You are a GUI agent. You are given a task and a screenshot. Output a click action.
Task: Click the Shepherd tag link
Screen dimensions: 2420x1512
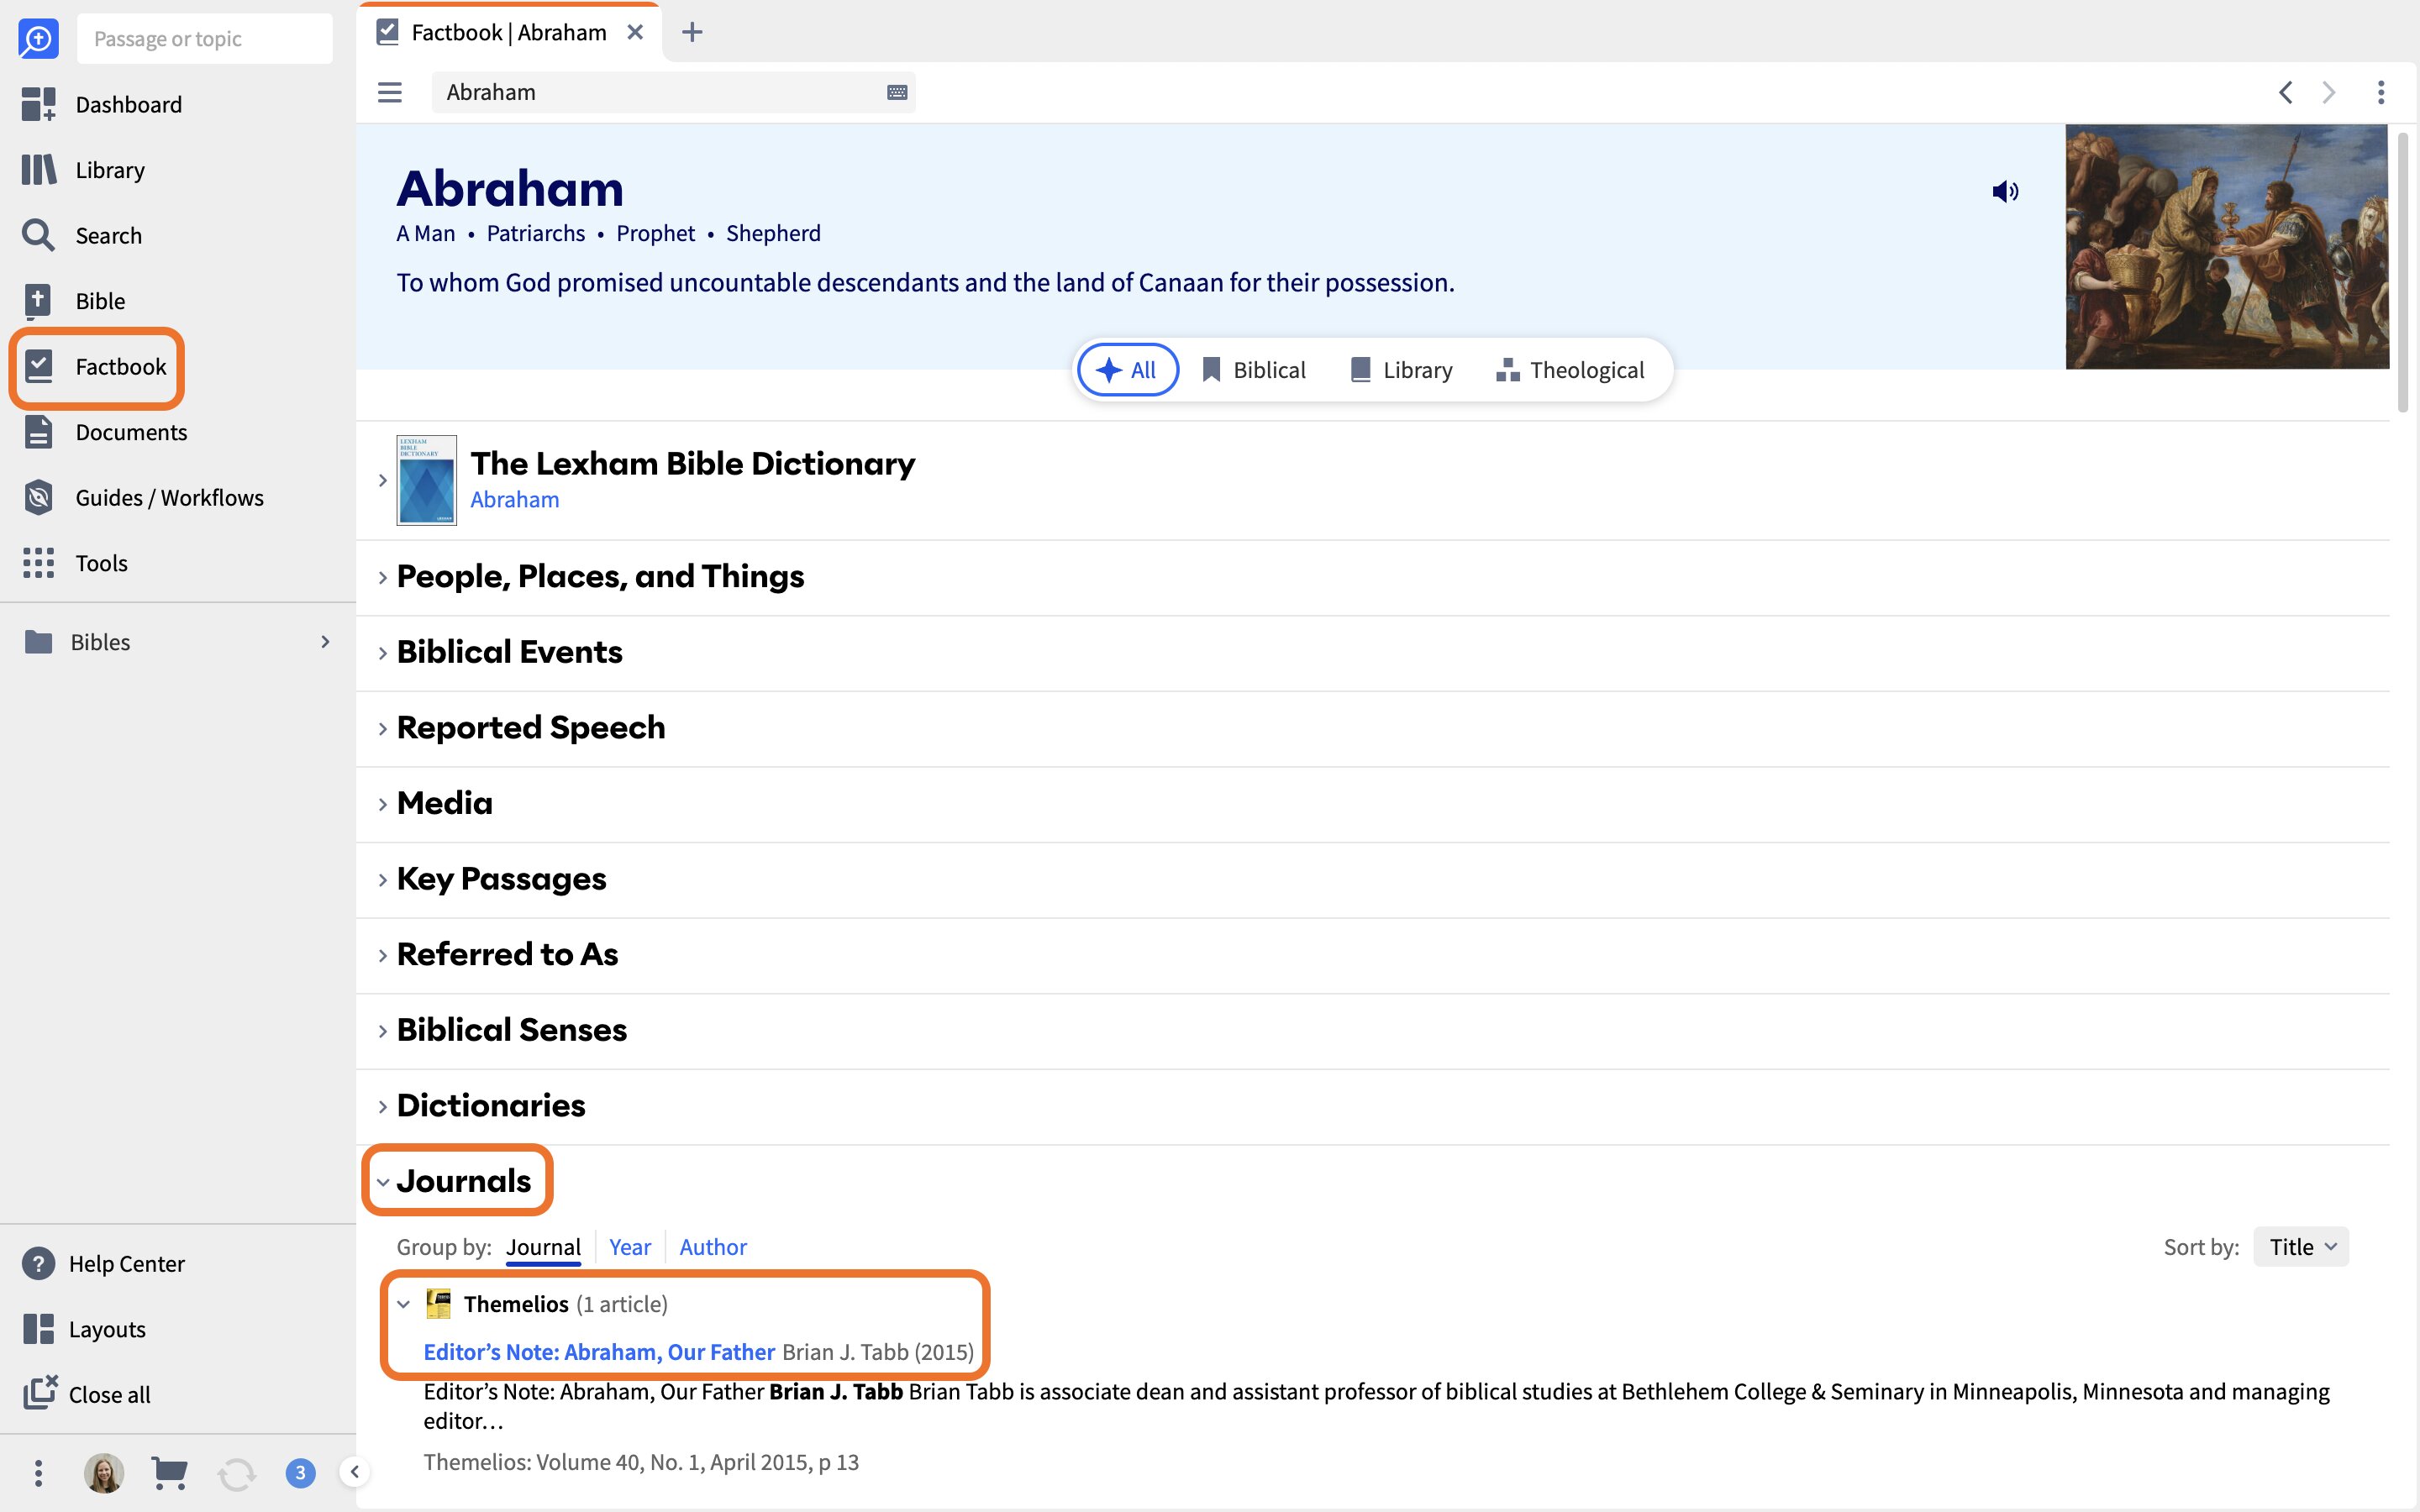point(773,233)
